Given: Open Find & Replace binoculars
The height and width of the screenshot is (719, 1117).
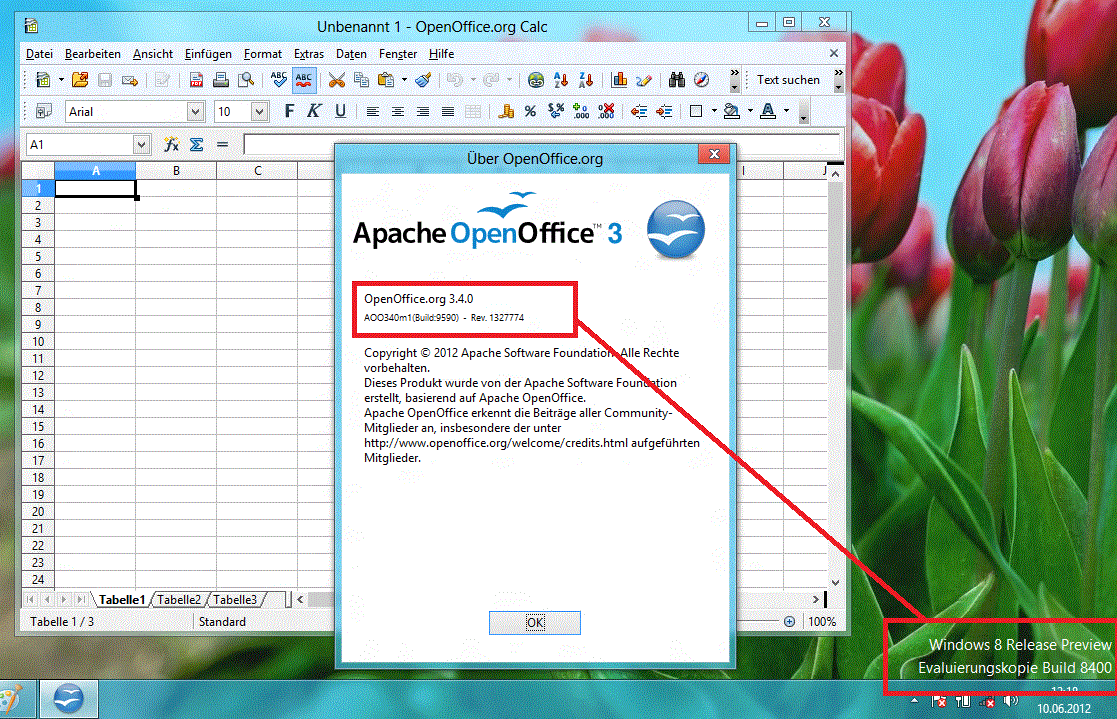Looking at the screenshot, I should point(677,80).
